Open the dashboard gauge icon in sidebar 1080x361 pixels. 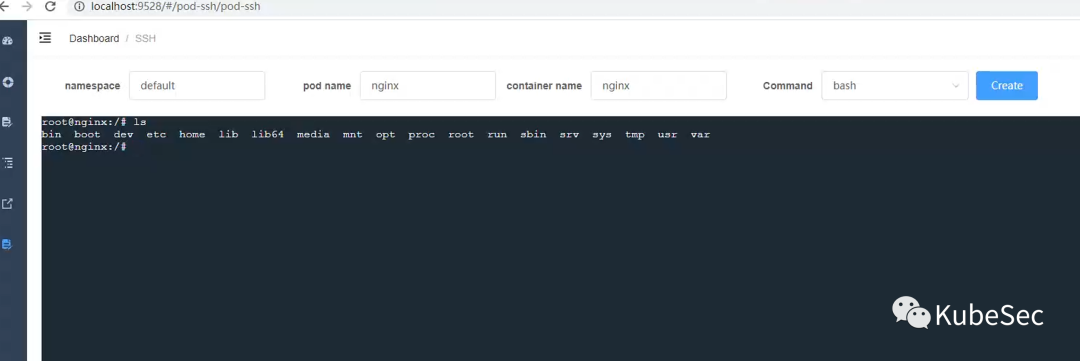point(8,41)
